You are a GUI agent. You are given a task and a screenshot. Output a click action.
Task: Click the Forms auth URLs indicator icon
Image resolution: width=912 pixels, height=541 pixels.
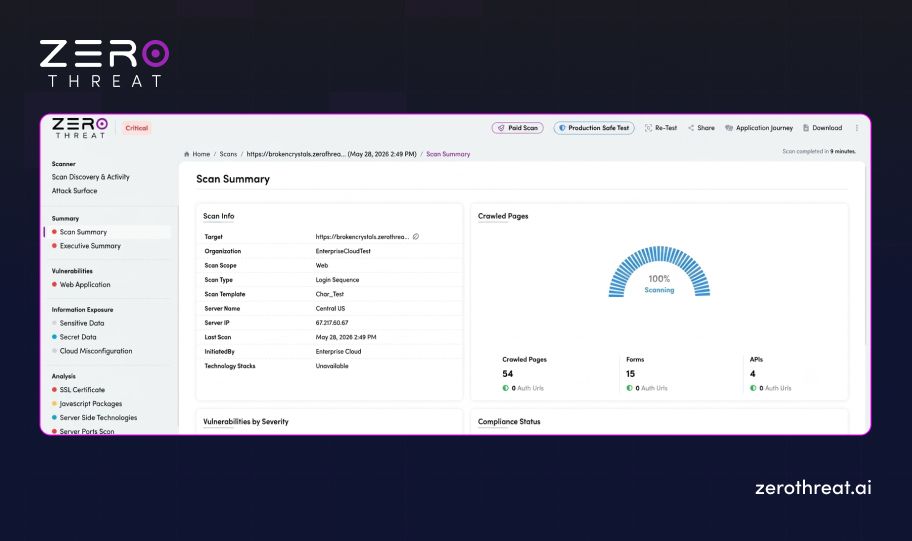[629, 388]
